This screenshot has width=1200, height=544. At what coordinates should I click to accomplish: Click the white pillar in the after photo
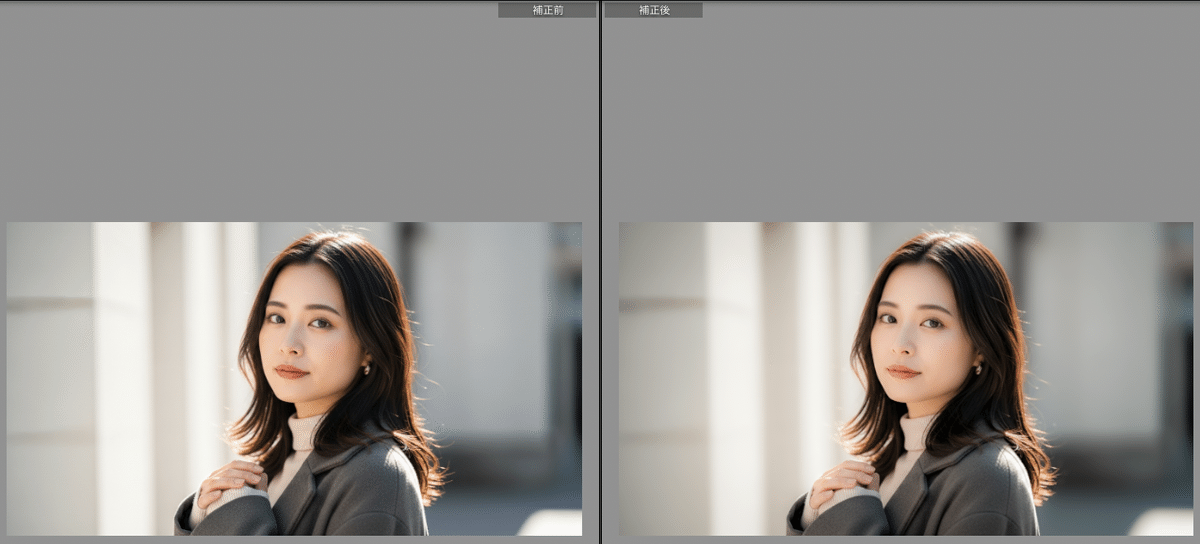pos(734,380)
